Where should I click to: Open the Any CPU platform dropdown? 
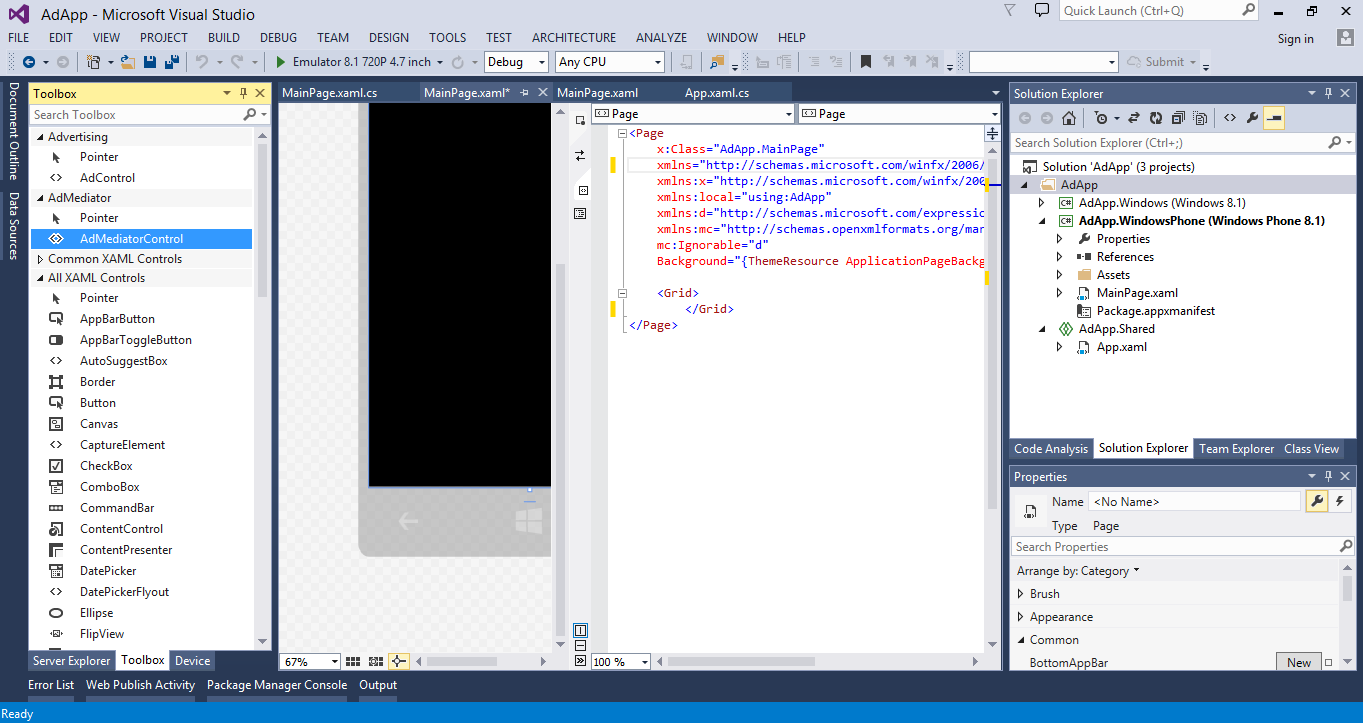click(x=610, y=62)
